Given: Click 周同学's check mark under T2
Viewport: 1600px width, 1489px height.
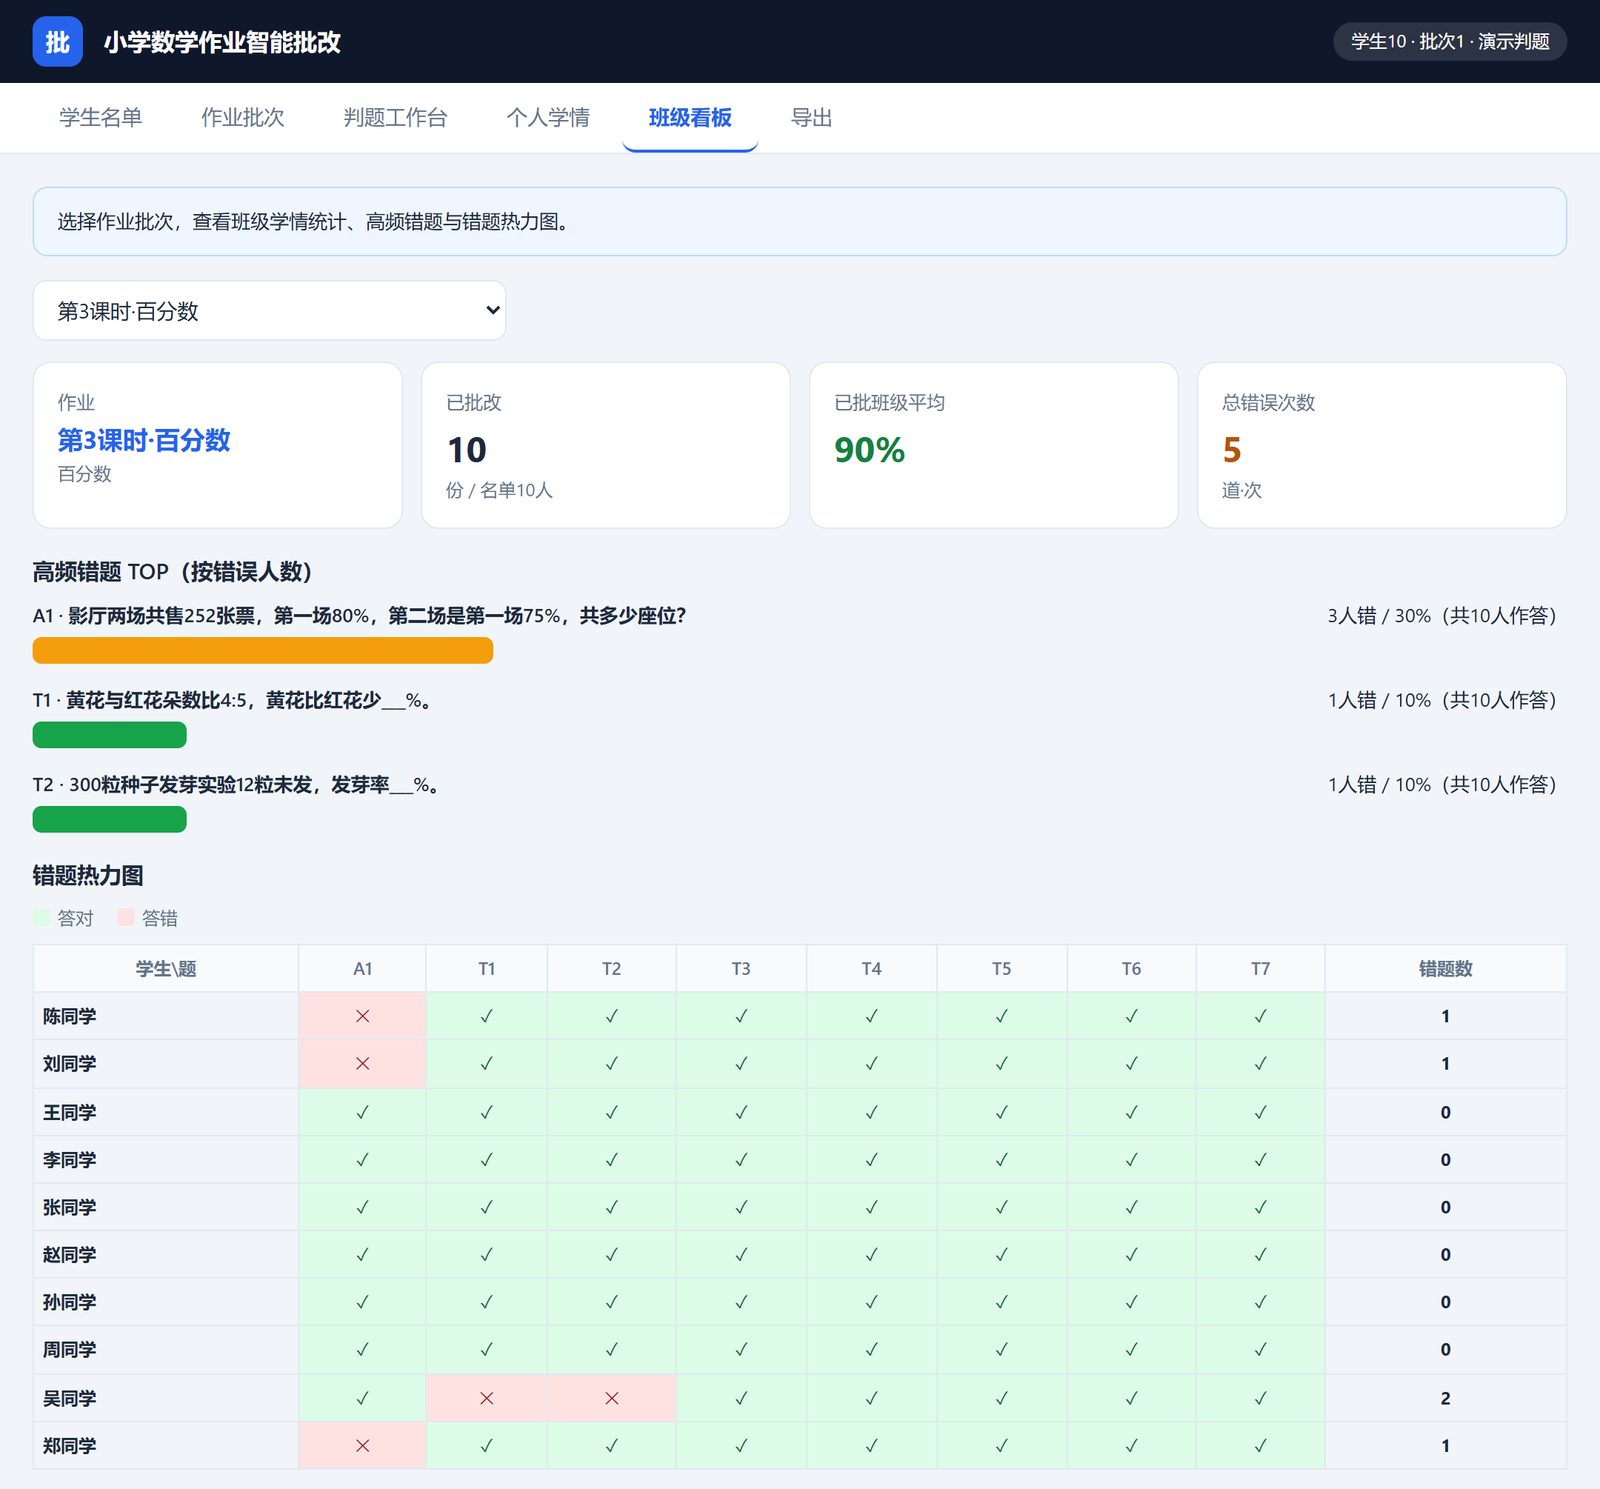Looking at the screenshot, I should coord(611,1350).
